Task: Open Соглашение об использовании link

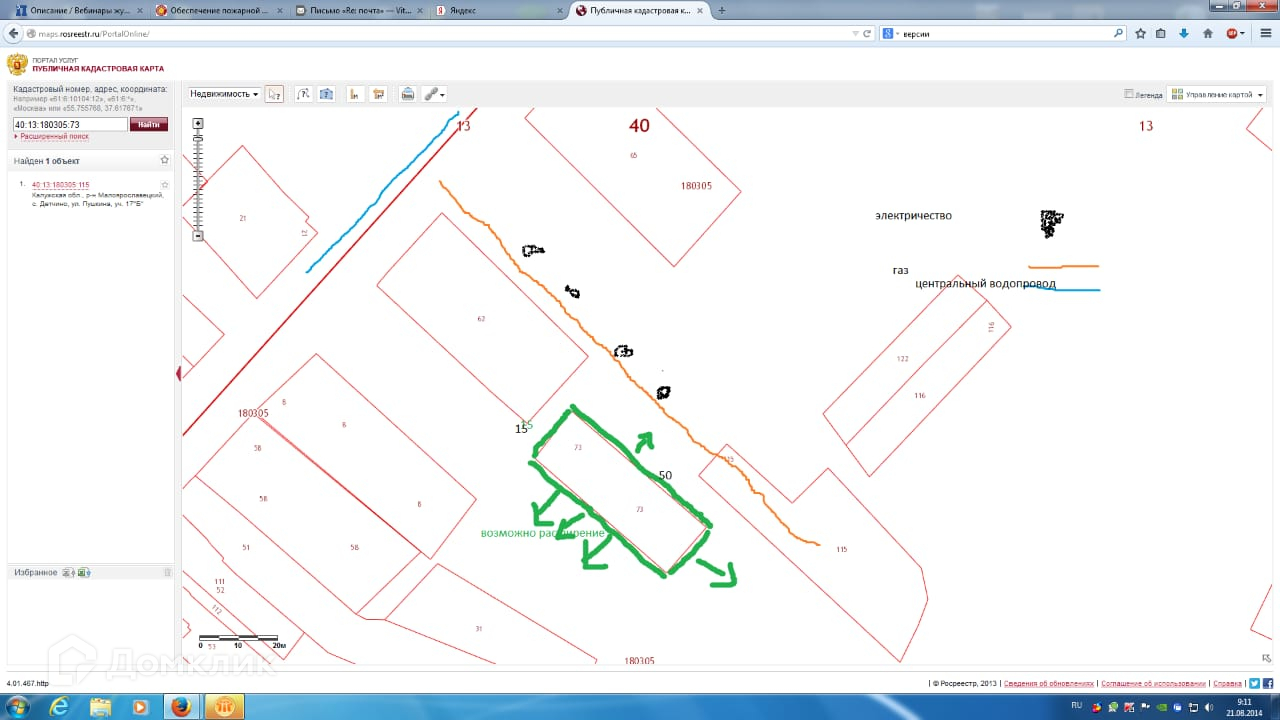Action: click(1152, 684)
